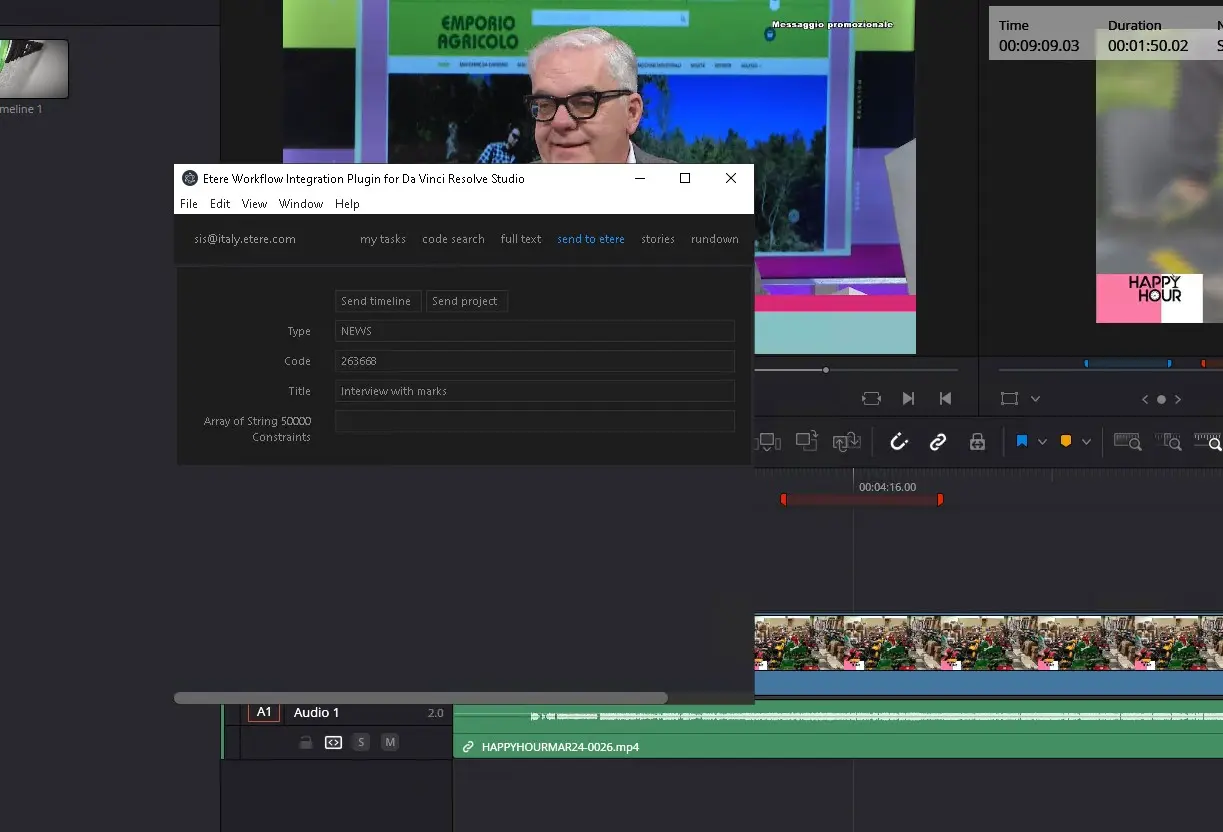This screenshot has height=832, width=1223.
Task: Open the Edit menu in the Etere plugin
Action: [x=220, y=204]
